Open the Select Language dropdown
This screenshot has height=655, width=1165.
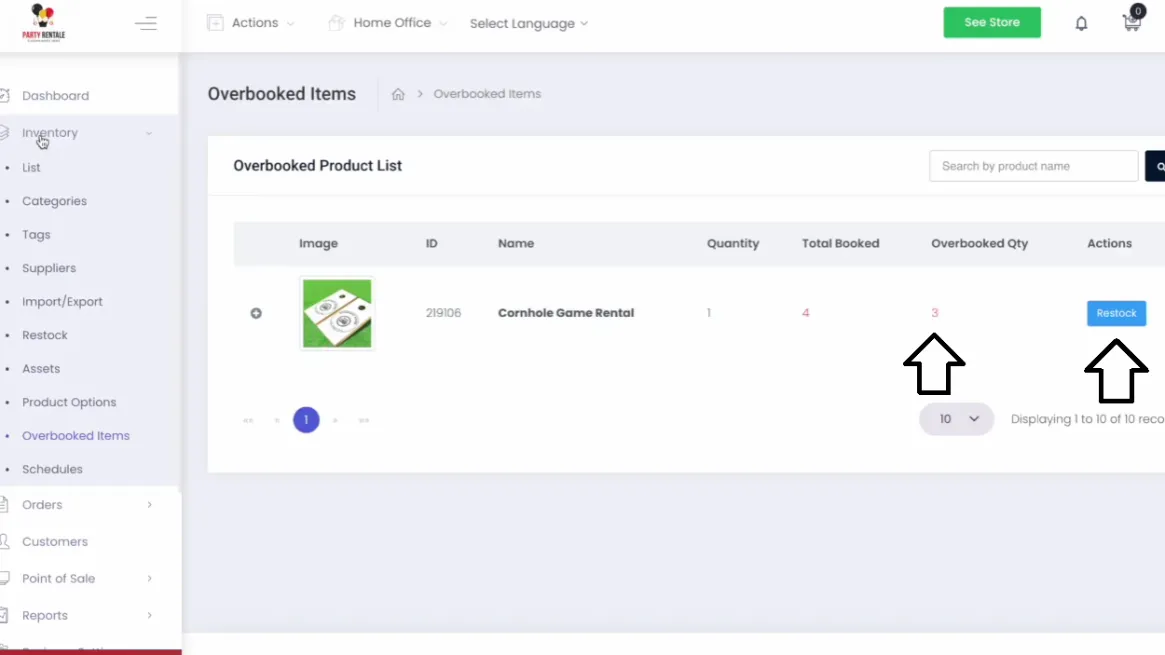pos(528,23)
